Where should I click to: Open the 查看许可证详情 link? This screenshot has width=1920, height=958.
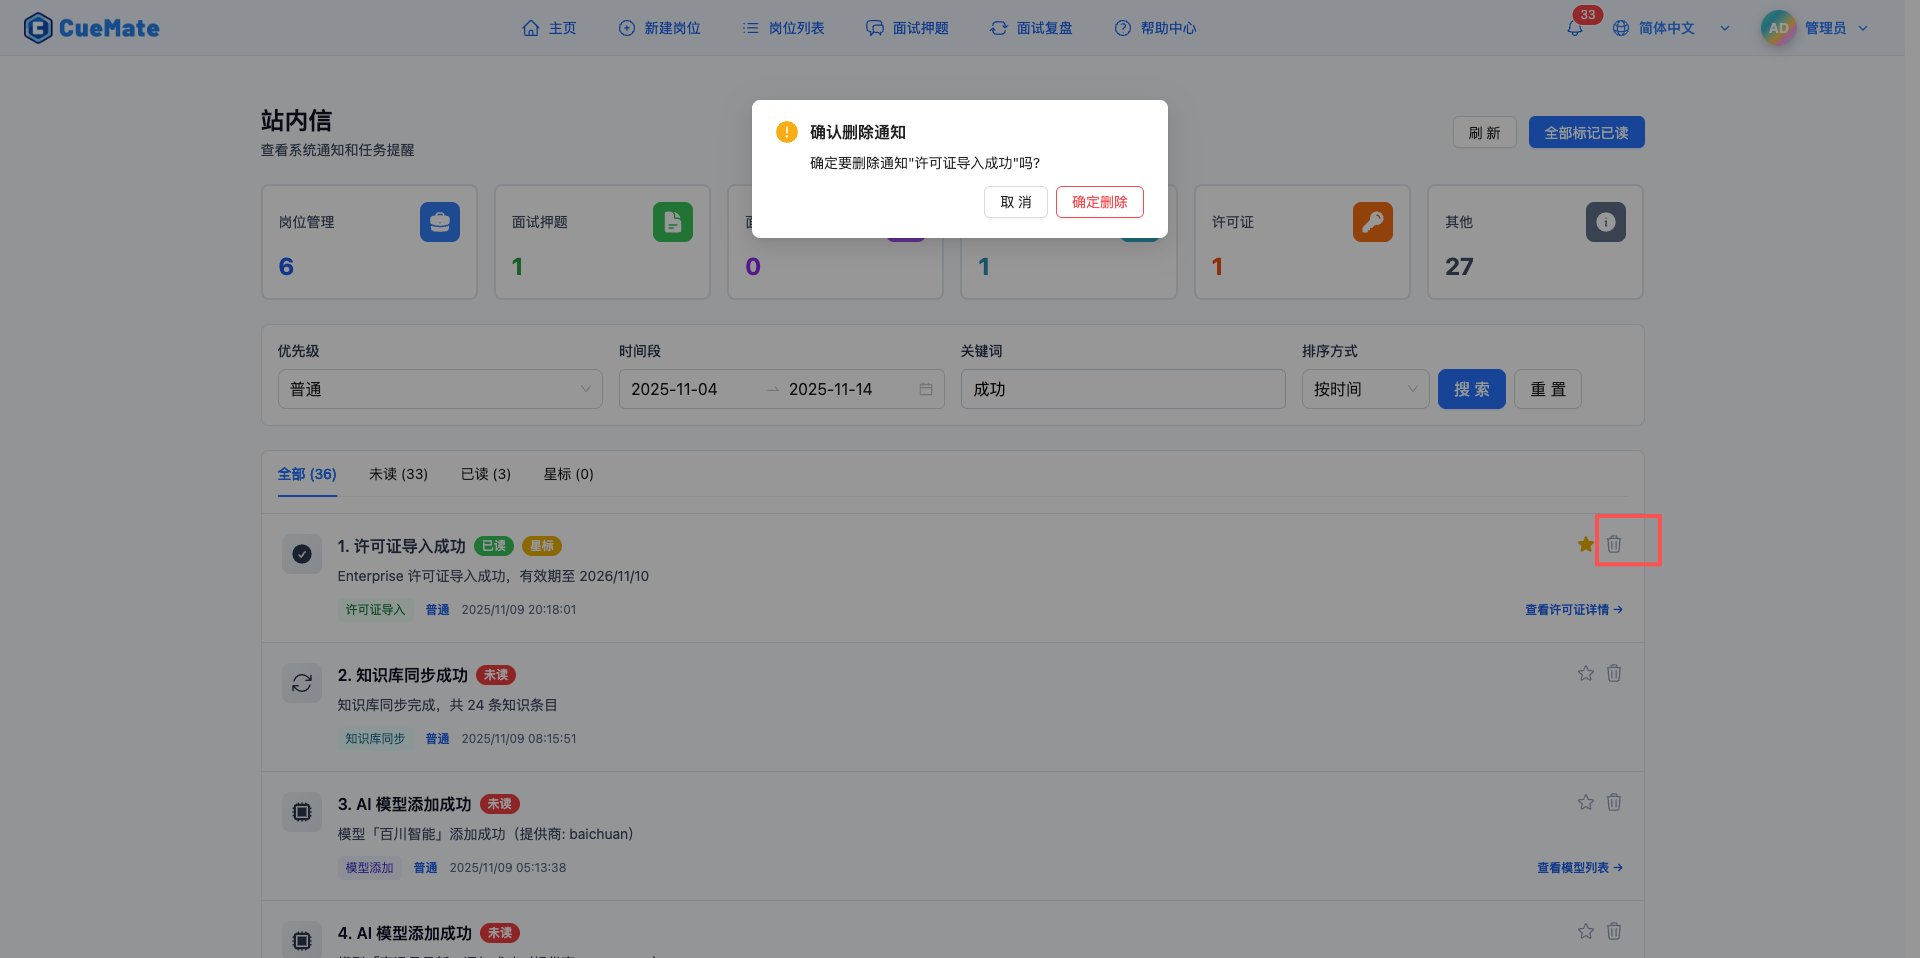coord(1573,610)
